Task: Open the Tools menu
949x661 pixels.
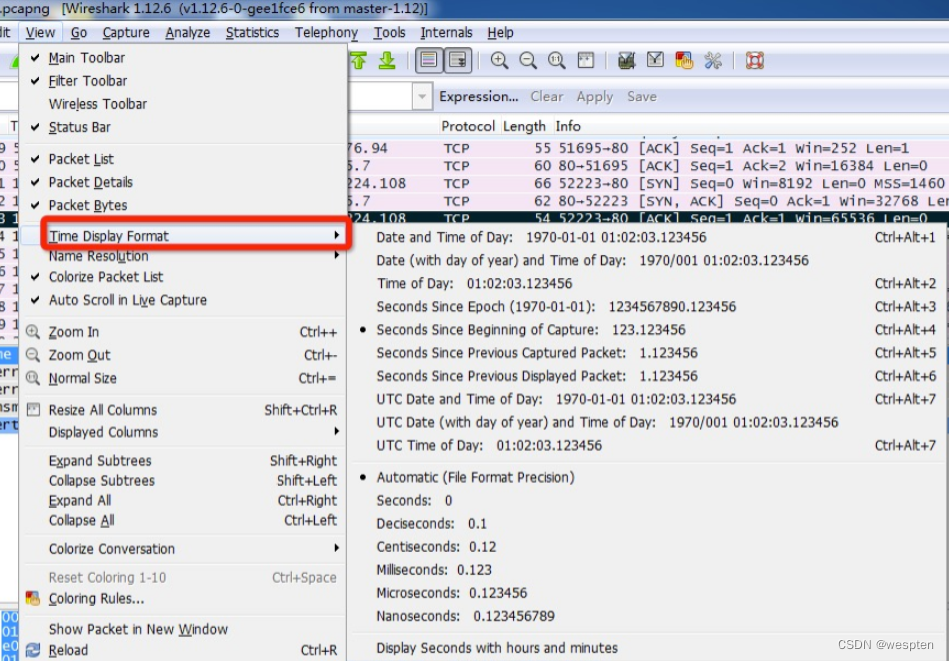Action: point(389,33)
